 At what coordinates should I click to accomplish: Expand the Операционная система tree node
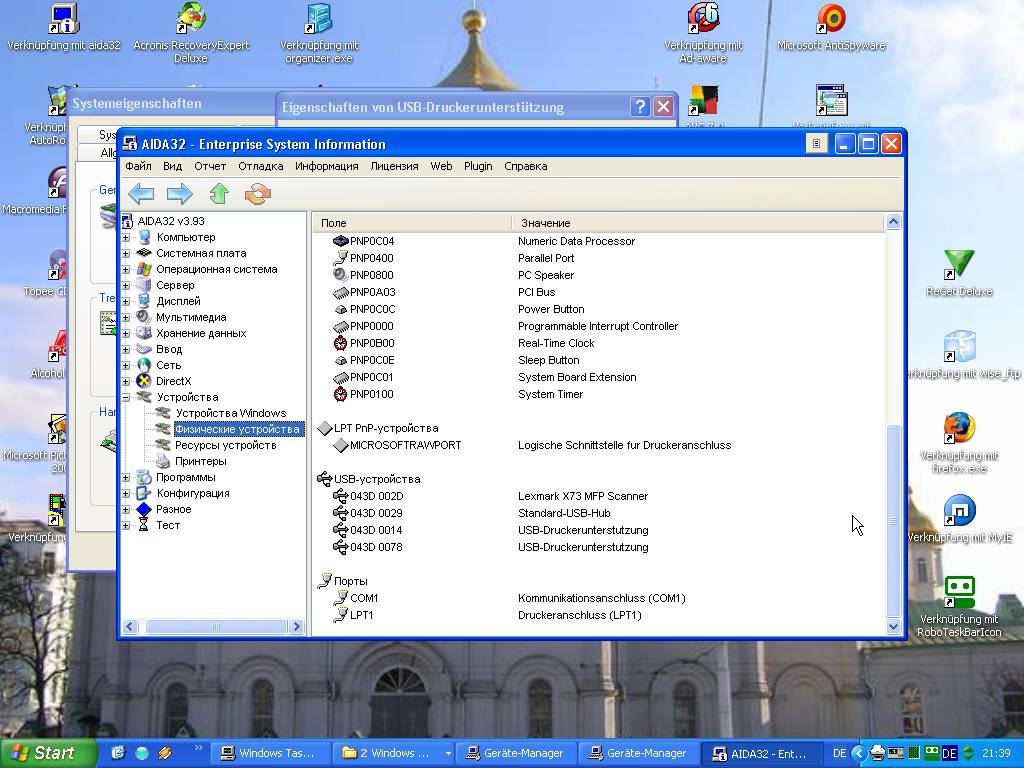[126, 269]
